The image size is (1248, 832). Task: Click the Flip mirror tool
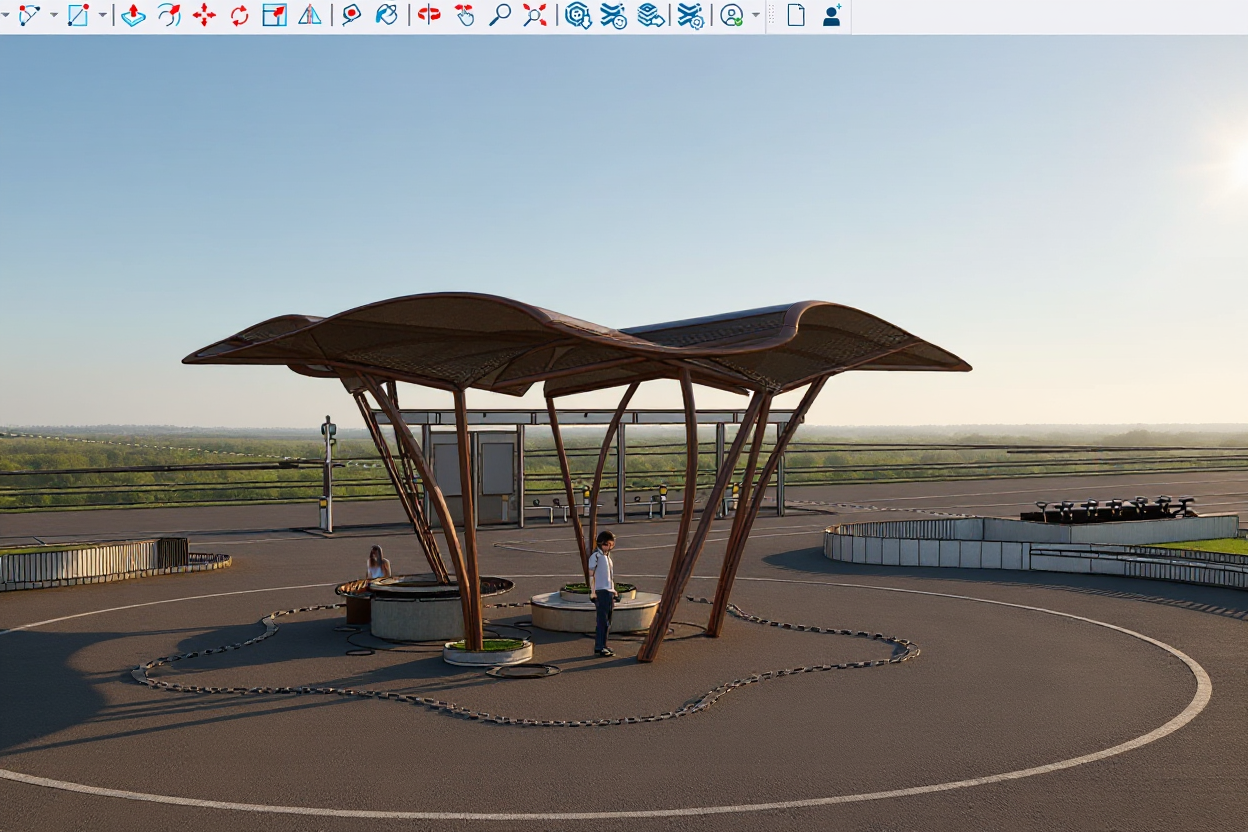click(310, 15)
